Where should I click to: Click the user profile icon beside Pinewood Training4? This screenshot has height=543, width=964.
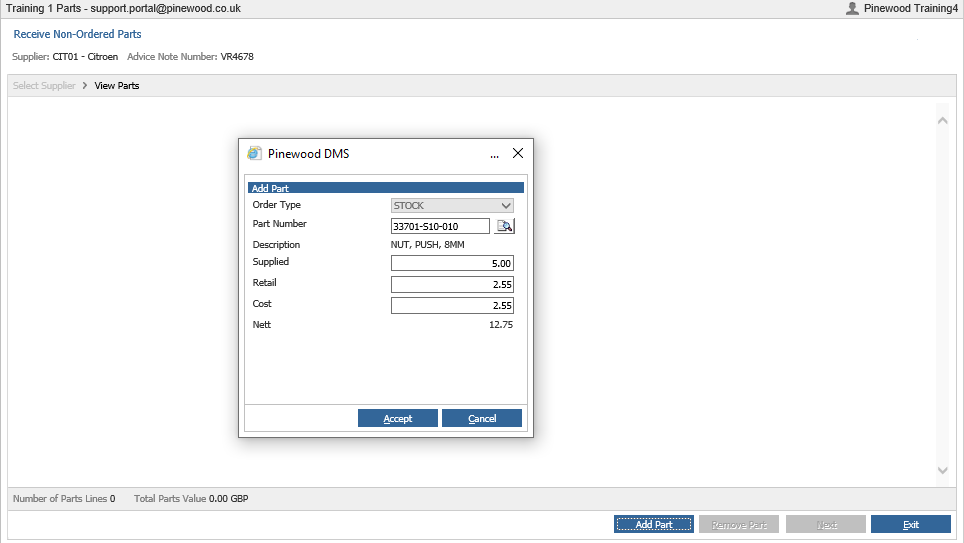pyautogui.click(x=852, y=8)
